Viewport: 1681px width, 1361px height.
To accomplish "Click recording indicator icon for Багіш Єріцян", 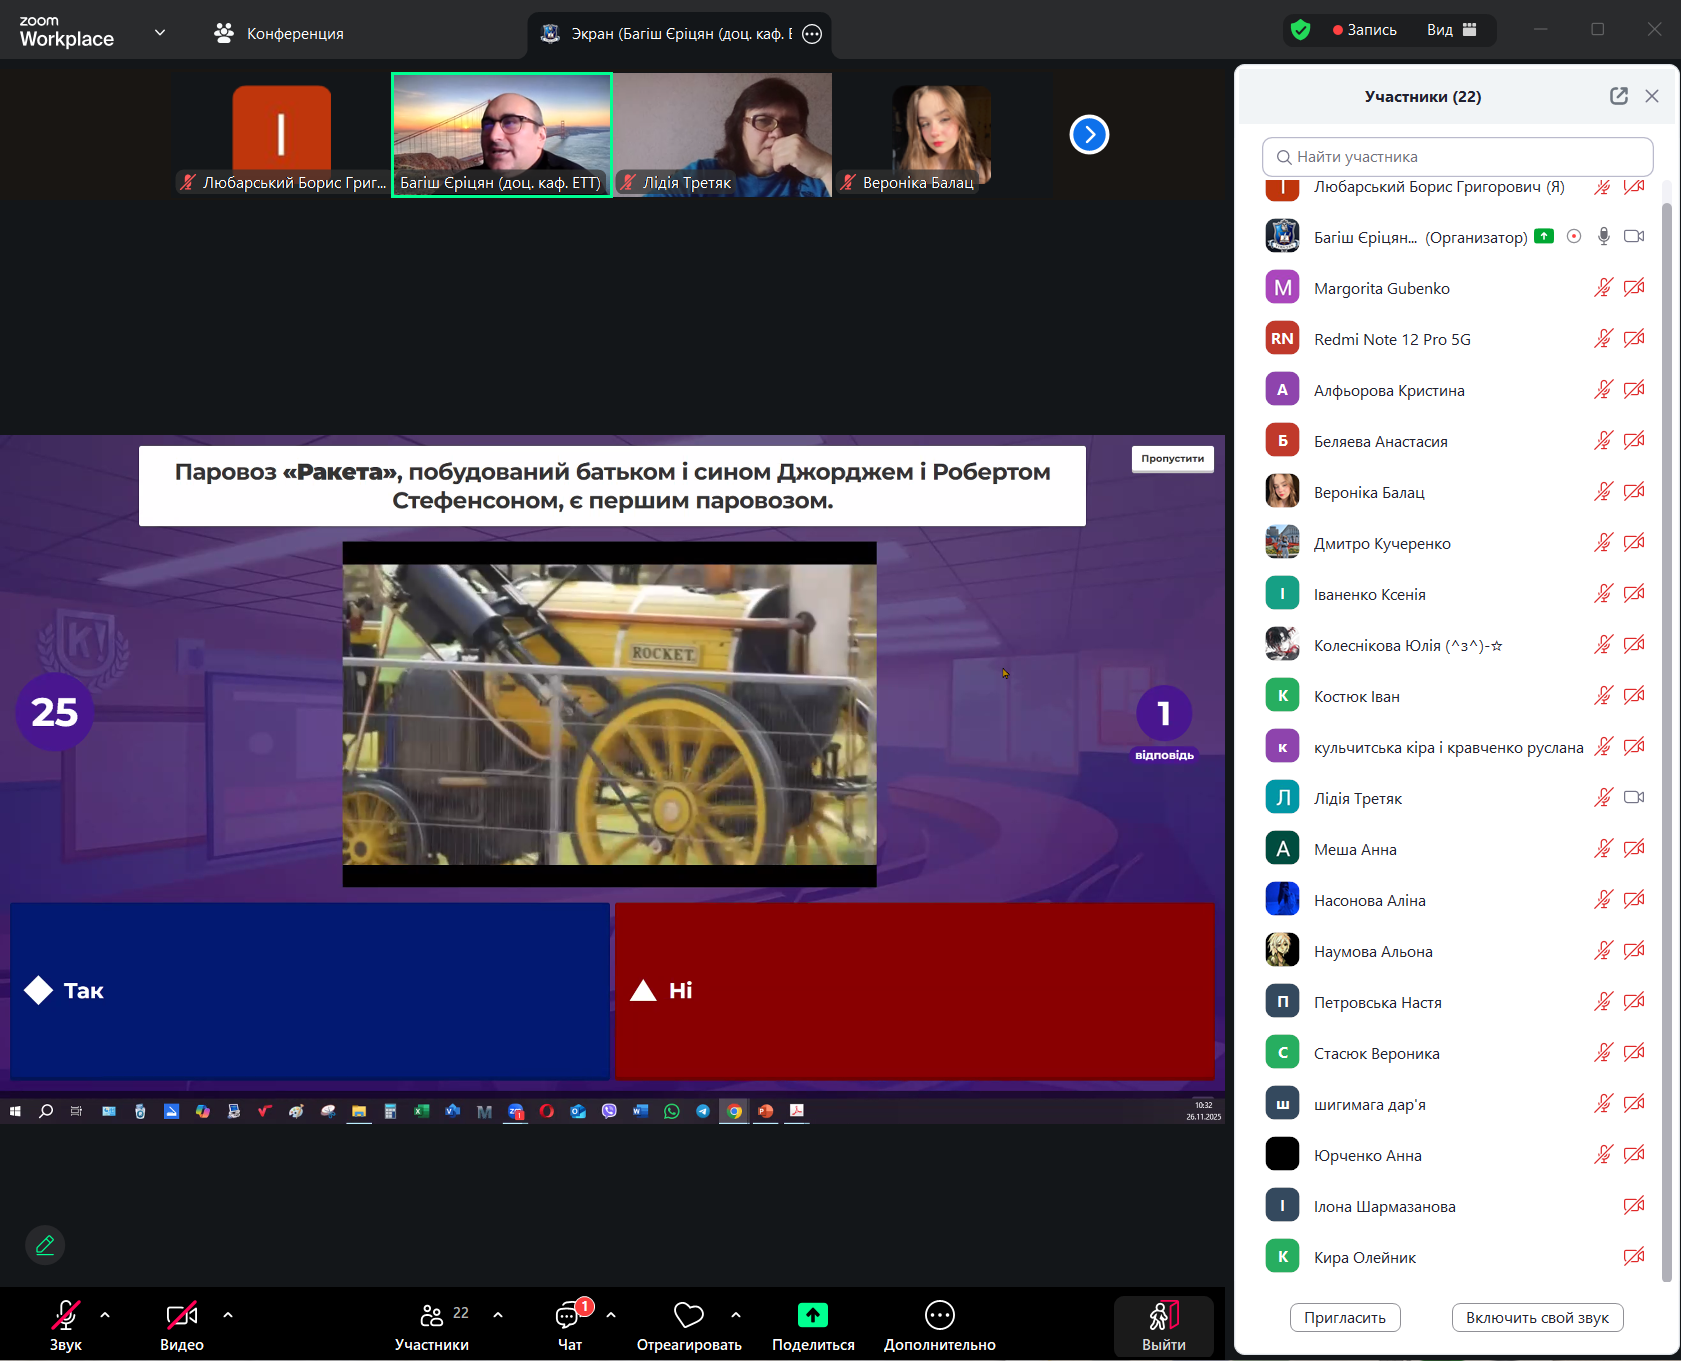I will coord(1574,237).
